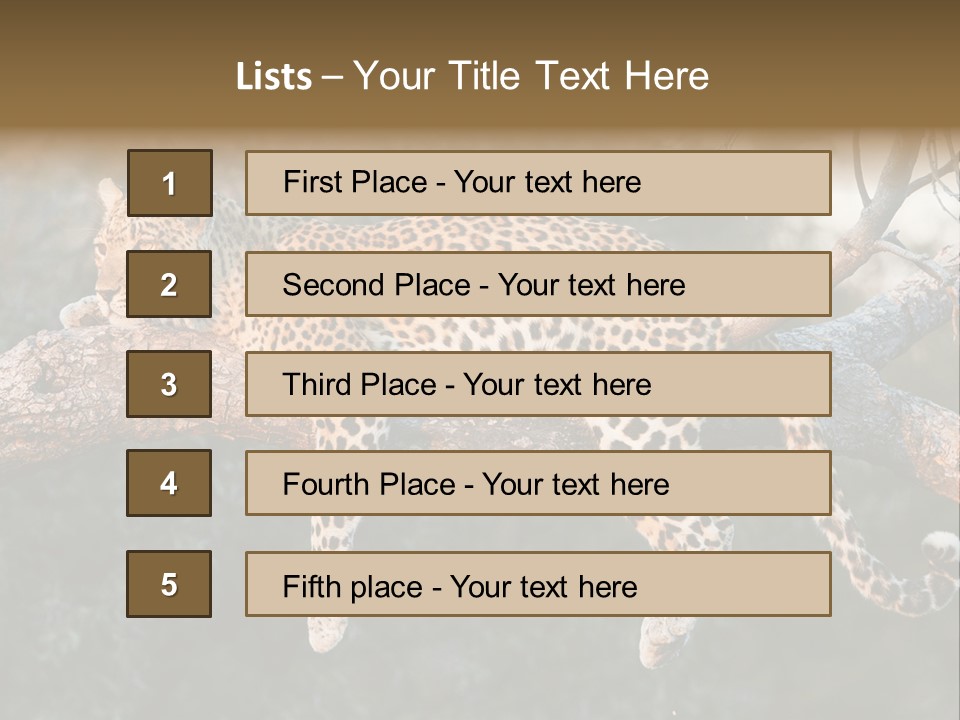The height and width of the screenshot is (720, 960).
Task: Select 'Your Title Text Here' title text
Action: [x=531, y=77]
